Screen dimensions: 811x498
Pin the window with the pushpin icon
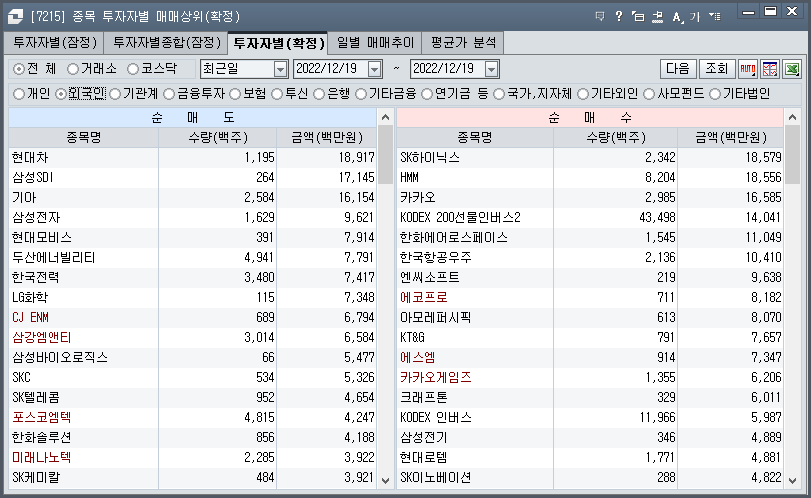pos(657,17)
